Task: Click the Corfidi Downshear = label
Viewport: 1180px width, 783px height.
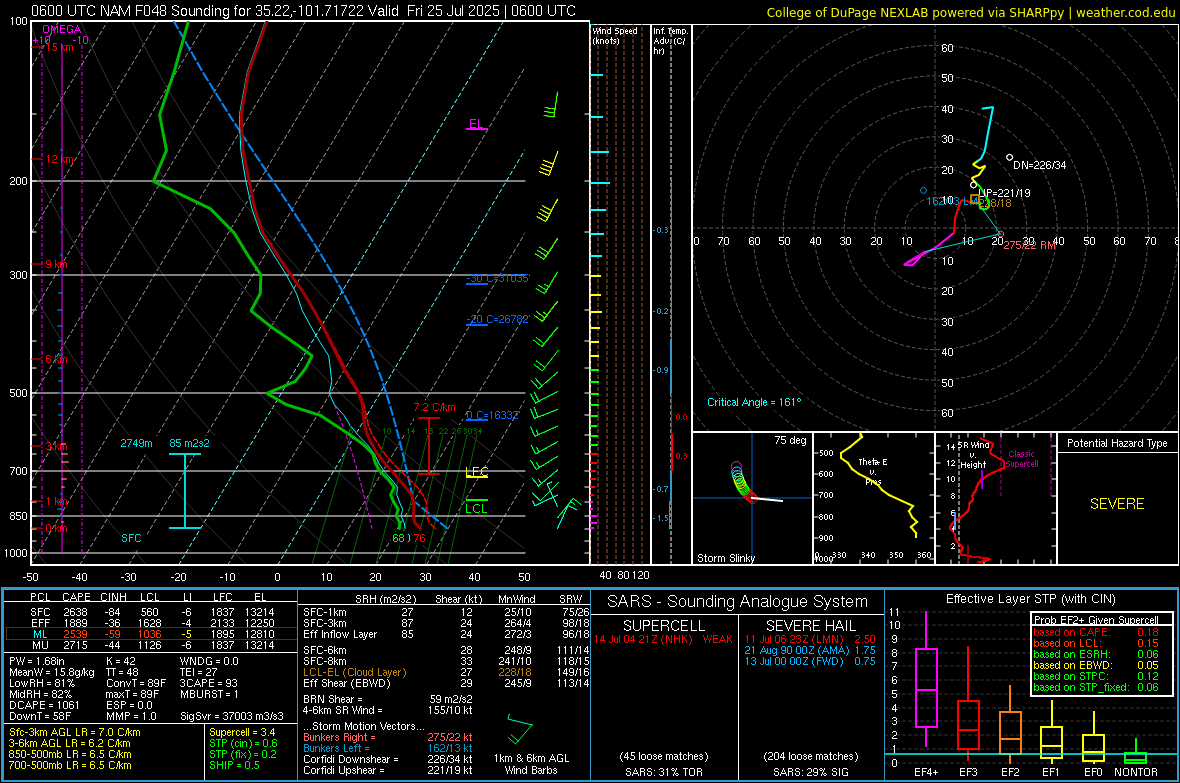Action: [x=351, y=760]
